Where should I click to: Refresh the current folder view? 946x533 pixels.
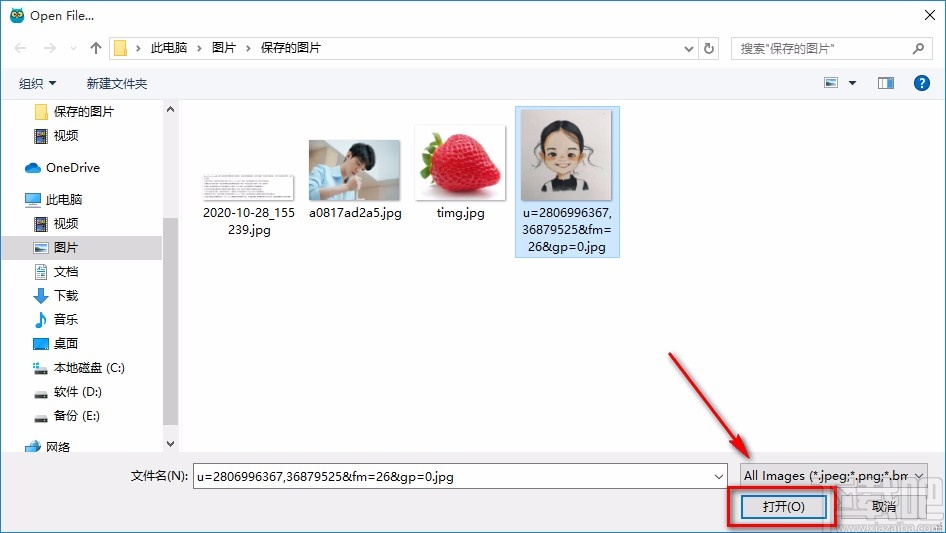click(709, 48)
